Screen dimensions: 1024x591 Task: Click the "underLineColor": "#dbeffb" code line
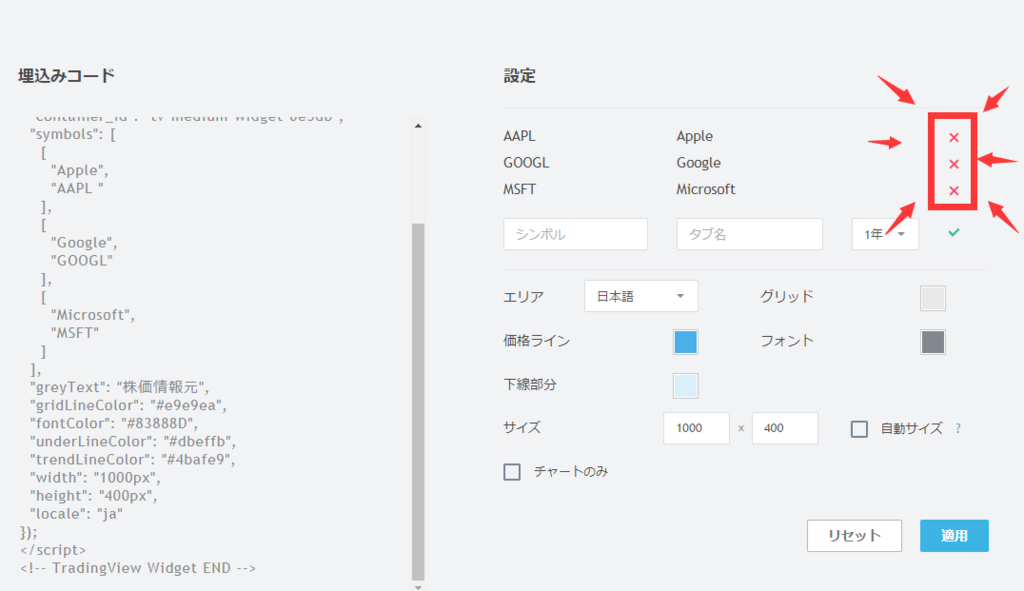pos(133,441)
